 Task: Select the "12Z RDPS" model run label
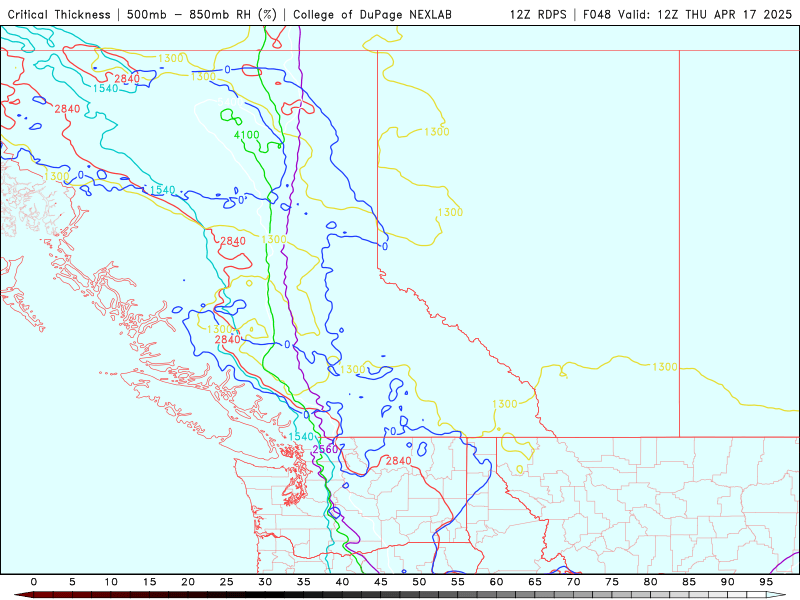[538, 14]
